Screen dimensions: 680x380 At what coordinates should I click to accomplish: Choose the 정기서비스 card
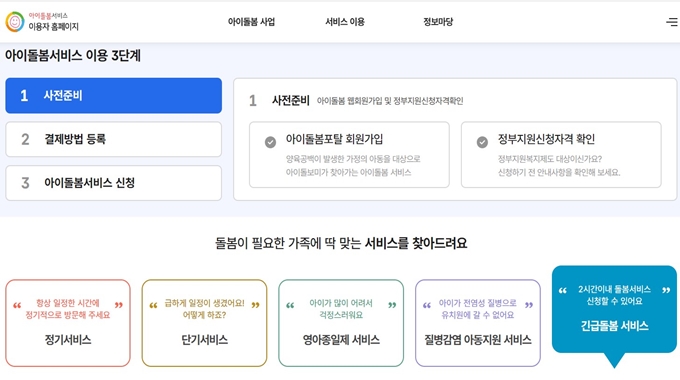[68, 323]
